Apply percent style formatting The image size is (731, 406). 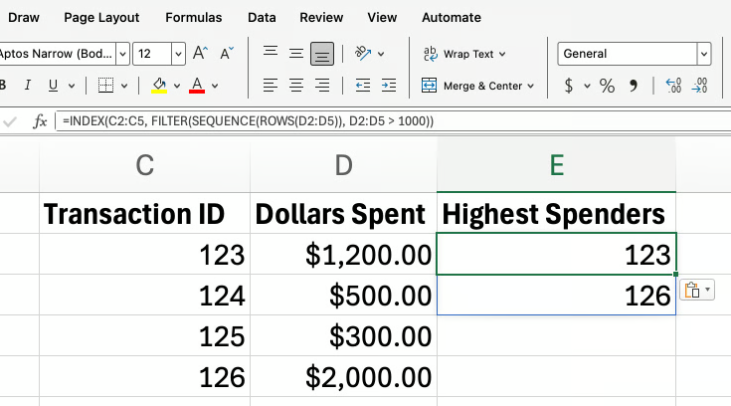[x=607, y=86]
